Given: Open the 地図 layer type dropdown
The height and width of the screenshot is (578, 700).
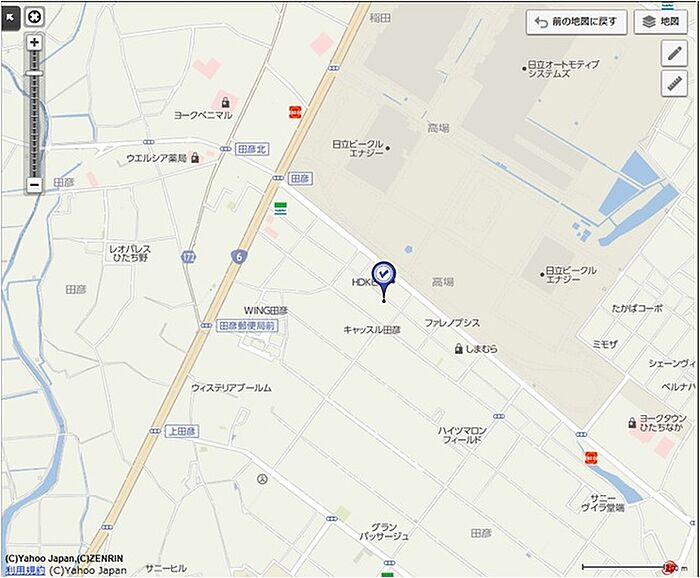Looking at the screenshot, I should (x=661, y=21).
